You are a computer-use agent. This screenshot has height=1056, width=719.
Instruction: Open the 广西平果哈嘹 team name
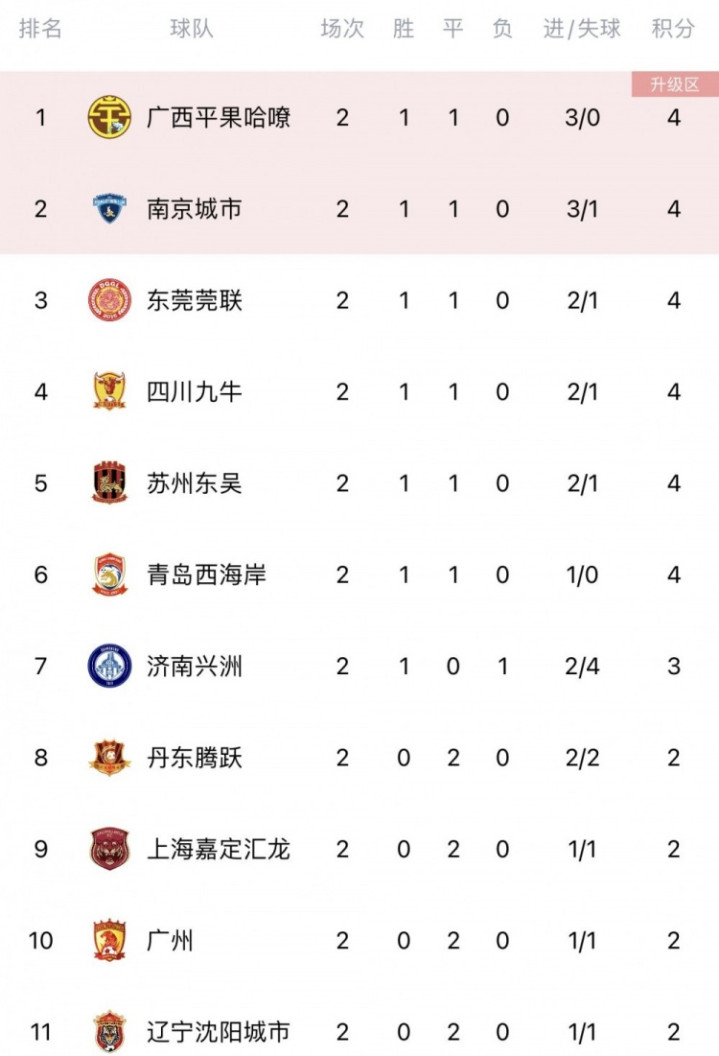click(219, 117)
